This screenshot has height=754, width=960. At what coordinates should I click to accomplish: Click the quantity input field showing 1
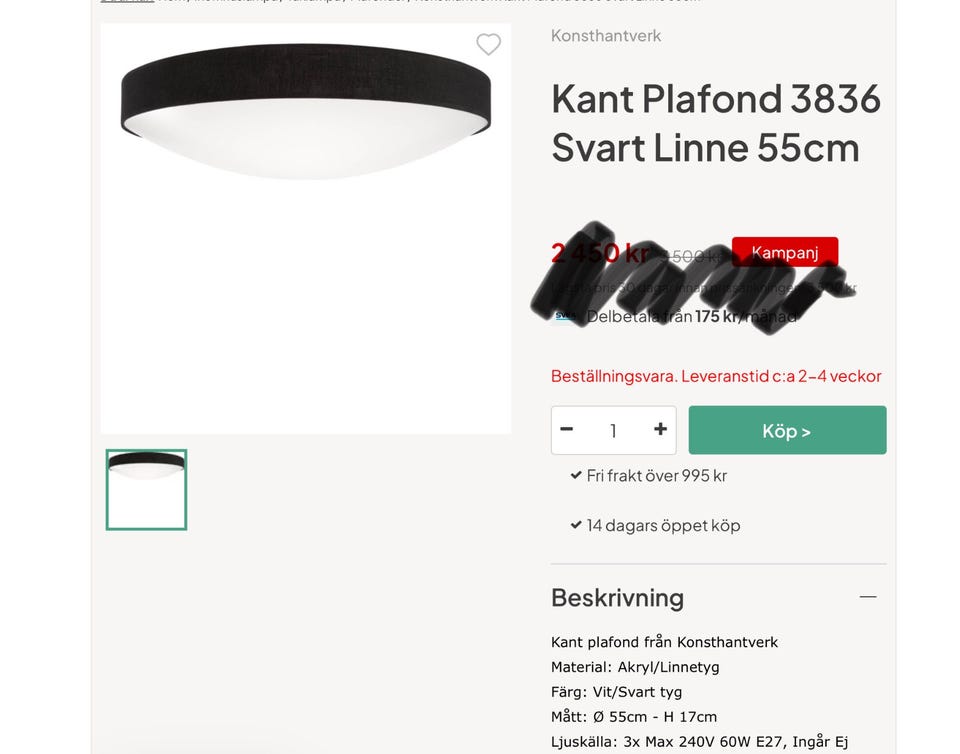(x=613, y=431)
